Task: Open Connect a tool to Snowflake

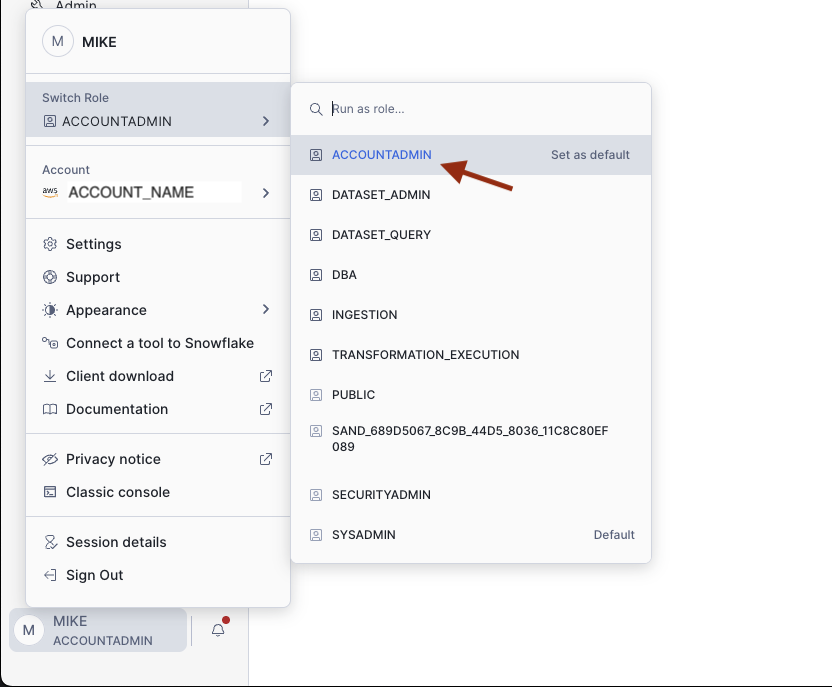Action: click(x=158, y=343)
